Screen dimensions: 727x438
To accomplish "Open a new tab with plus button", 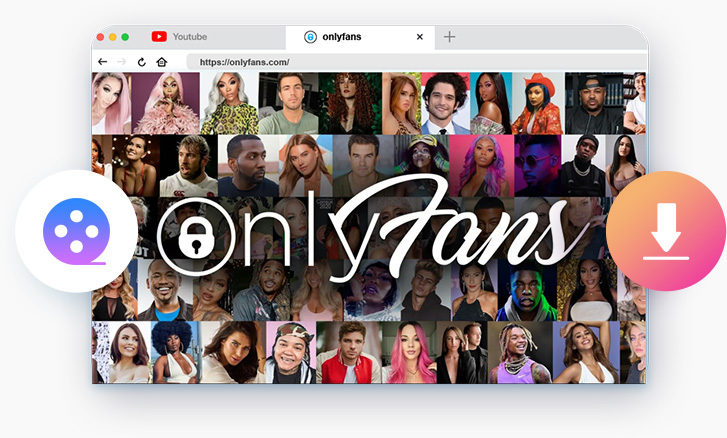I will 449,37.
